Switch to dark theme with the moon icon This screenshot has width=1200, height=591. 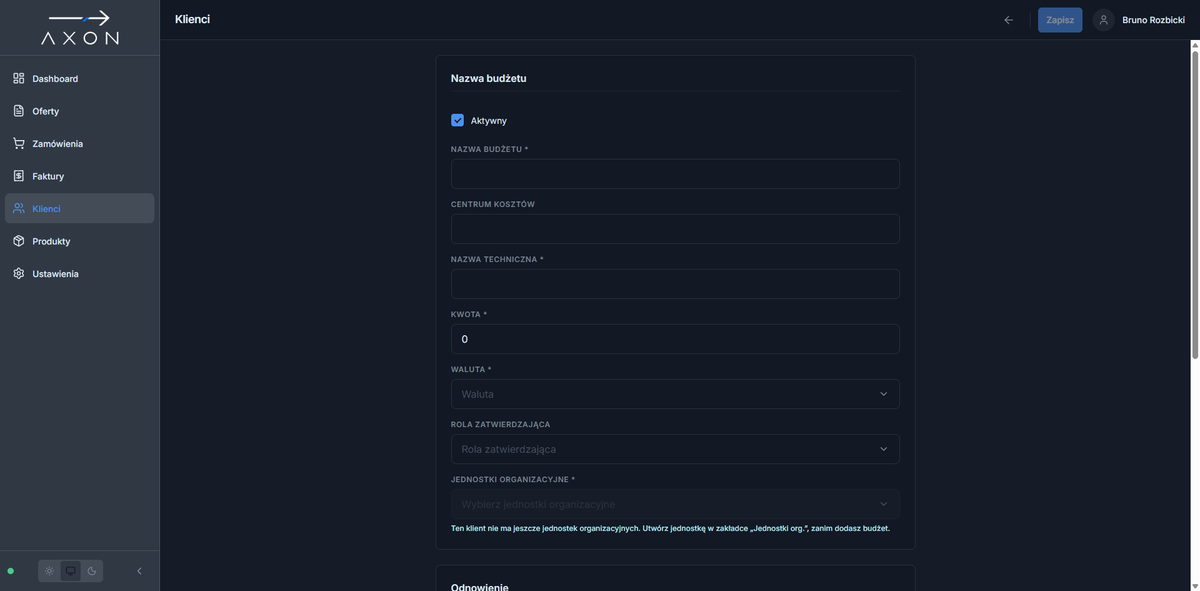tap(91, 571)
